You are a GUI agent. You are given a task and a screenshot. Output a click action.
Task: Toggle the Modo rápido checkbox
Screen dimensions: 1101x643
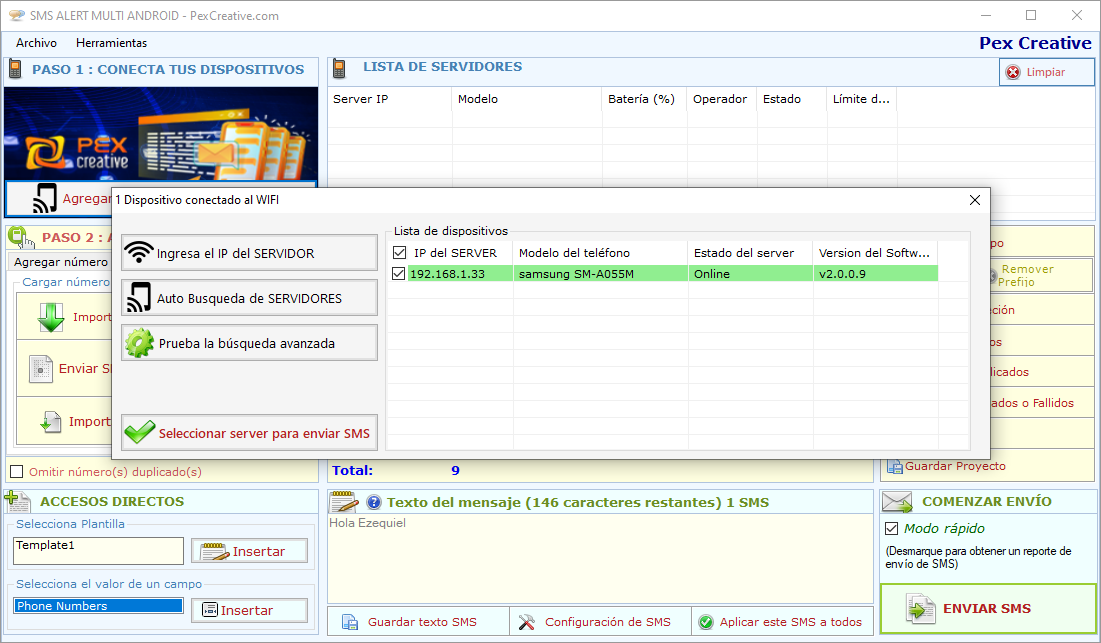892,529
